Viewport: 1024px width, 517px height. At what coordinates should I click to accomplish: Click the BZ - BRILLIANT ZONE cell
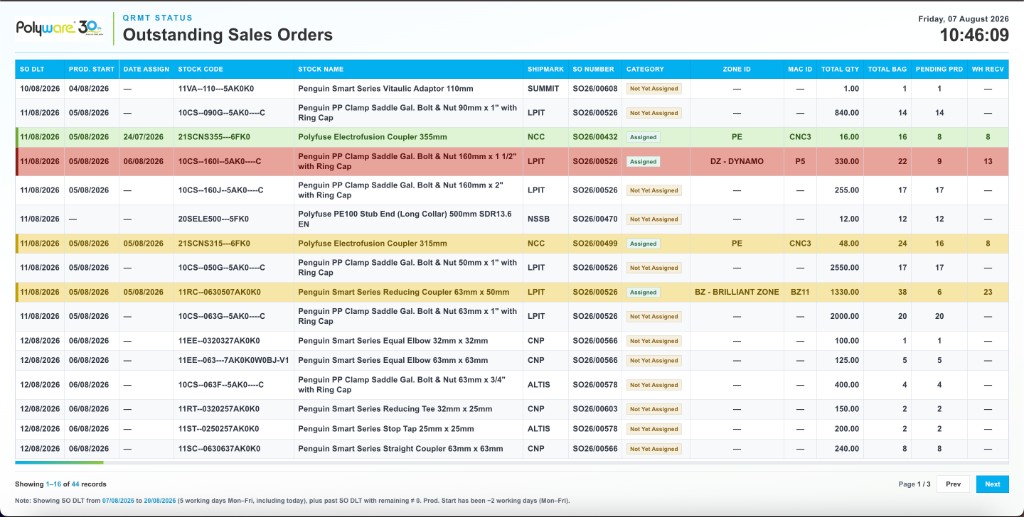(x=737, y=292)
